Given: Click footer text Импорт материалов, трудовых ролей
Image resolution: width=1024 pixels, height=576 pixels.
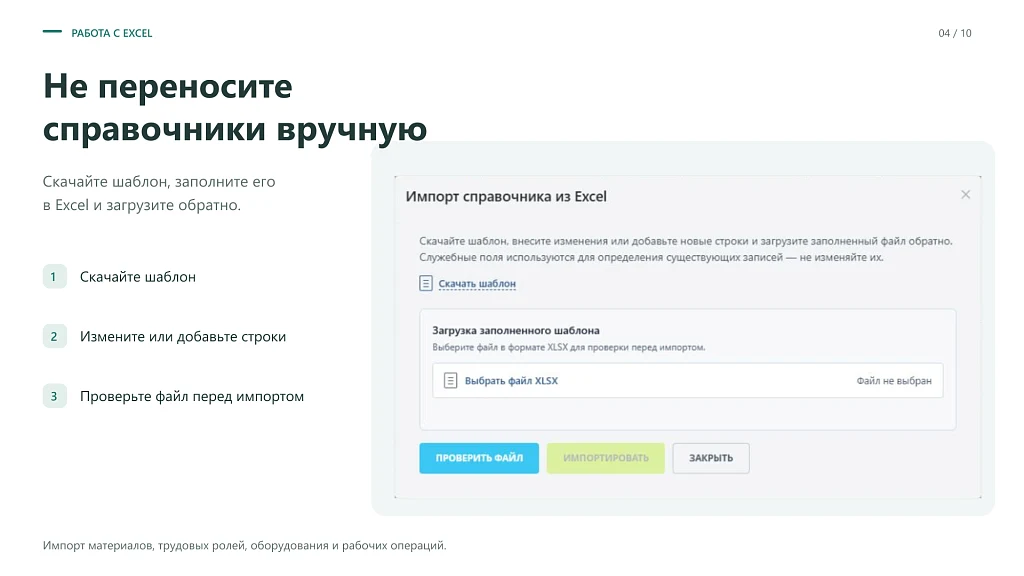Looking at the screenshot, I should tap(245, 545).
